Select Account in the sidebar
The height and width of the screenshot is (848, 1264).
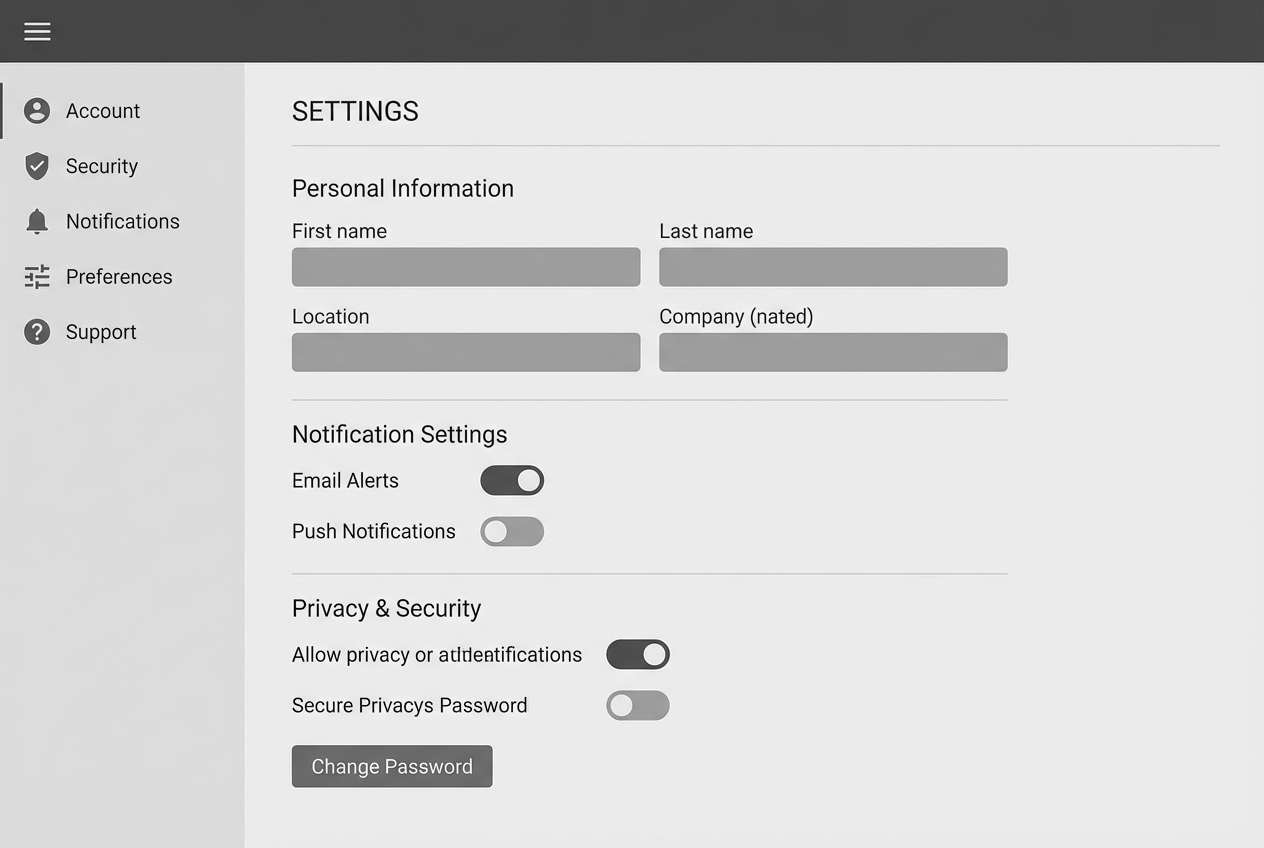pos(103,110)
